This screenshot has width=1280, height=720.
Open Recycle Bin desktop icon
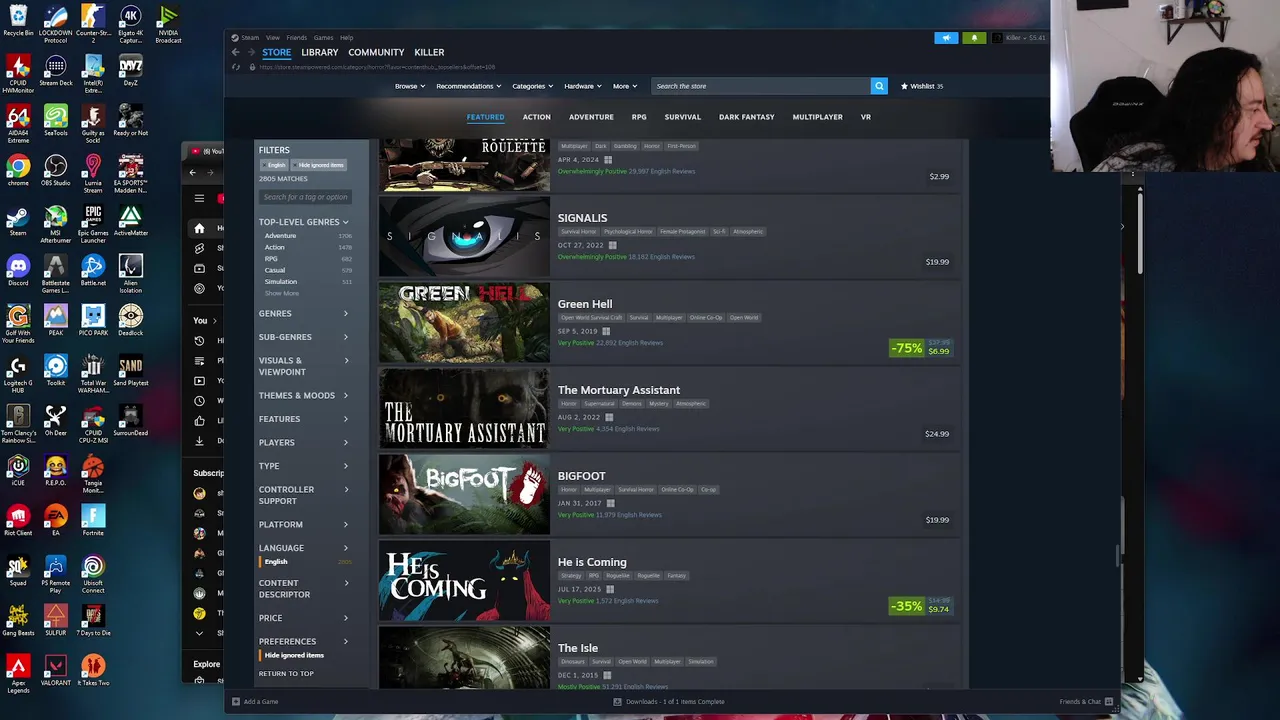point(18,22)
